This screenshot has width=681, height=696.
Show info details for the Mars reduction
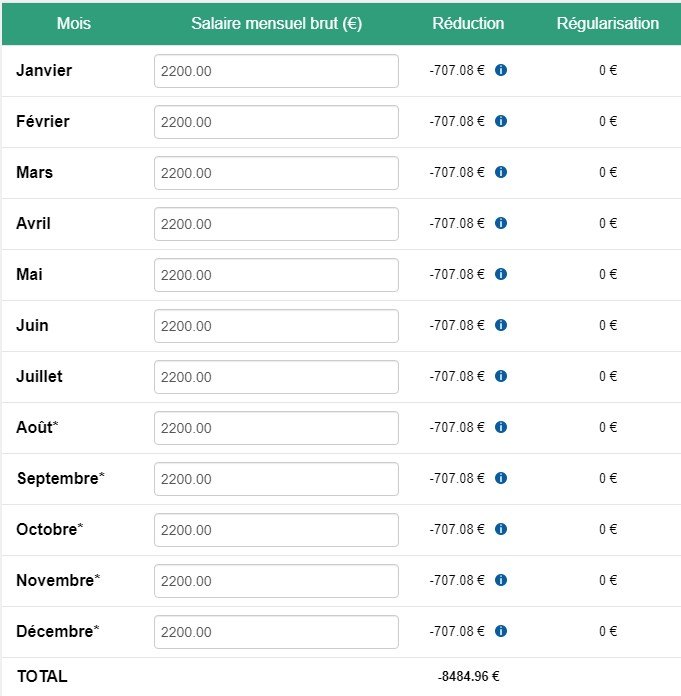(501, 172)
